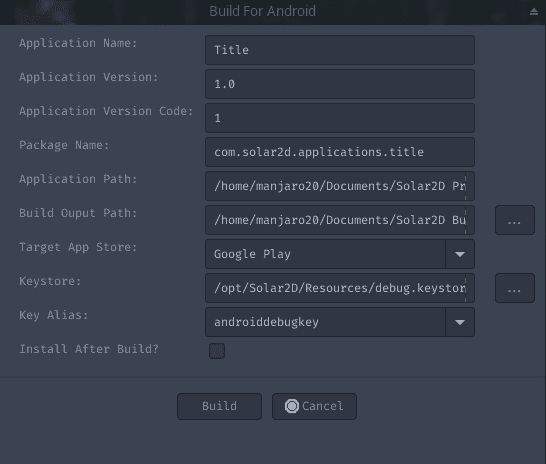Click the Application Version field showing 1.0
Viewport: 546px width, 464px height.
pyautogui.click(x=340, y=84)
